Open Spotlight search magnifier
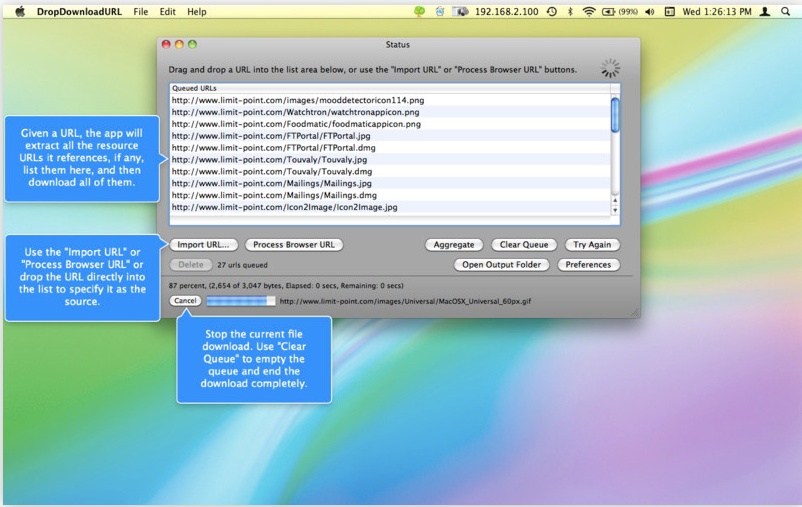This screenshot has width=802, height=507. click(x=786, y=11)
